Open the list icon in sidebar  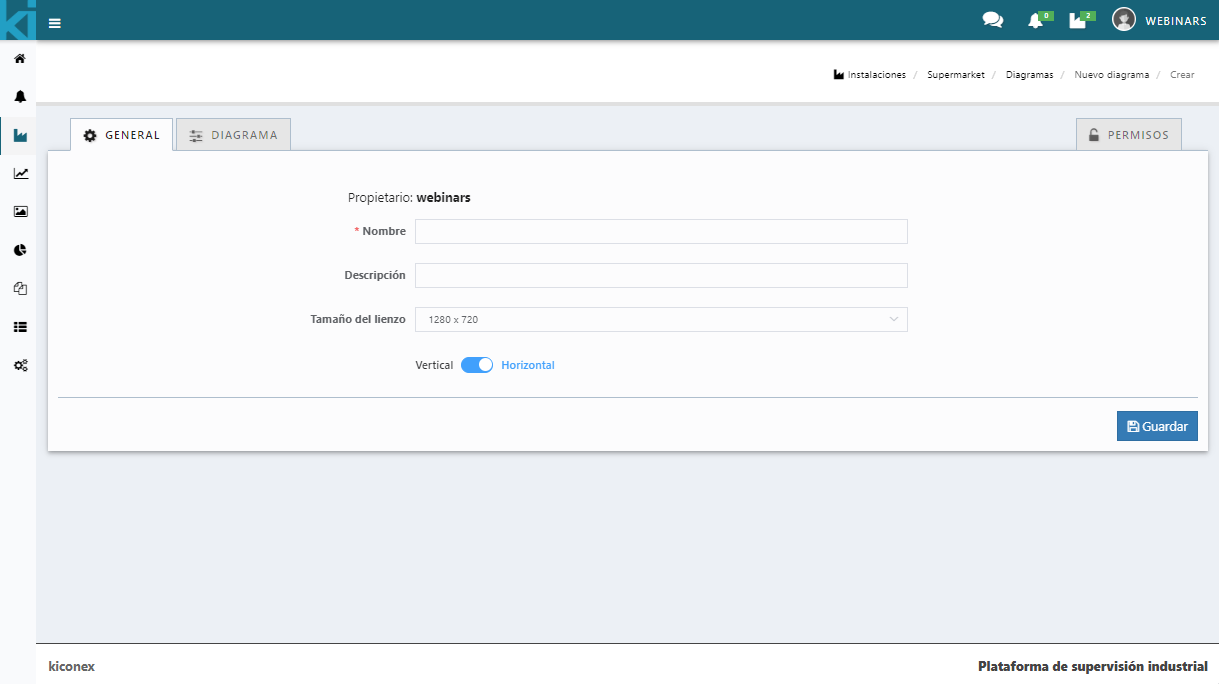(20, 327)
